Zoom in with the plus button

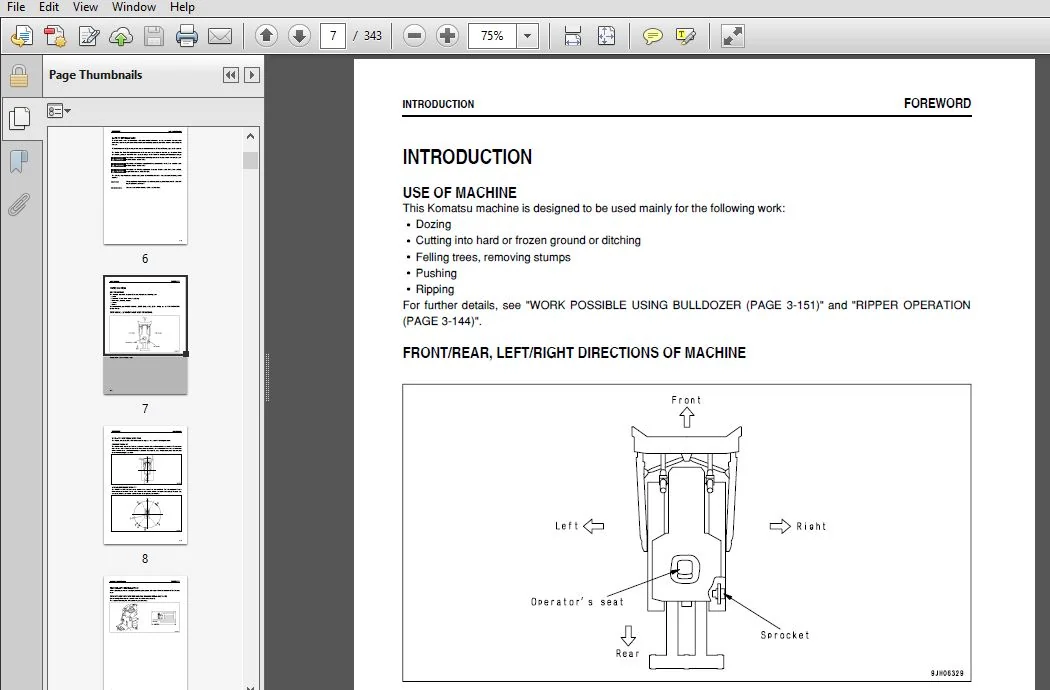pos(447,36)
